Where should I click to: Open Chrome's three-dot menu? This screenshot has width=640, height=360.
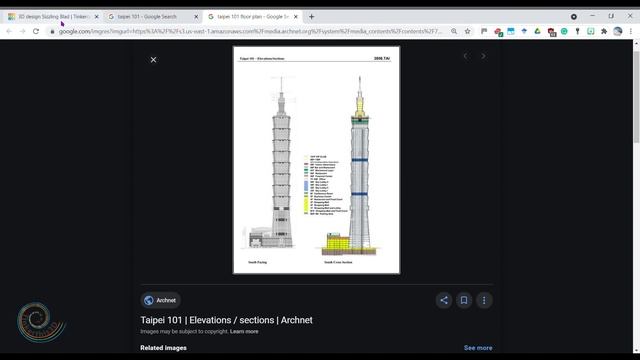point(631,31)
